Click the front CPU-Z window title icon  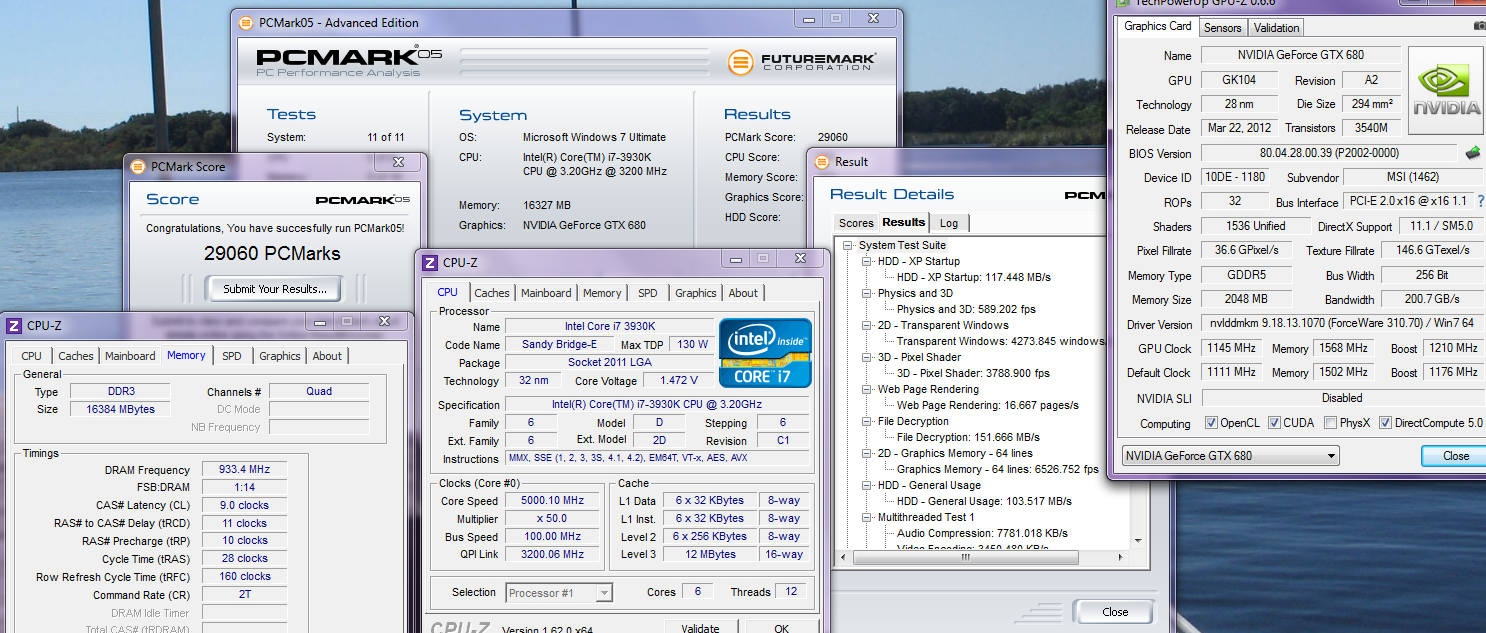430,263
